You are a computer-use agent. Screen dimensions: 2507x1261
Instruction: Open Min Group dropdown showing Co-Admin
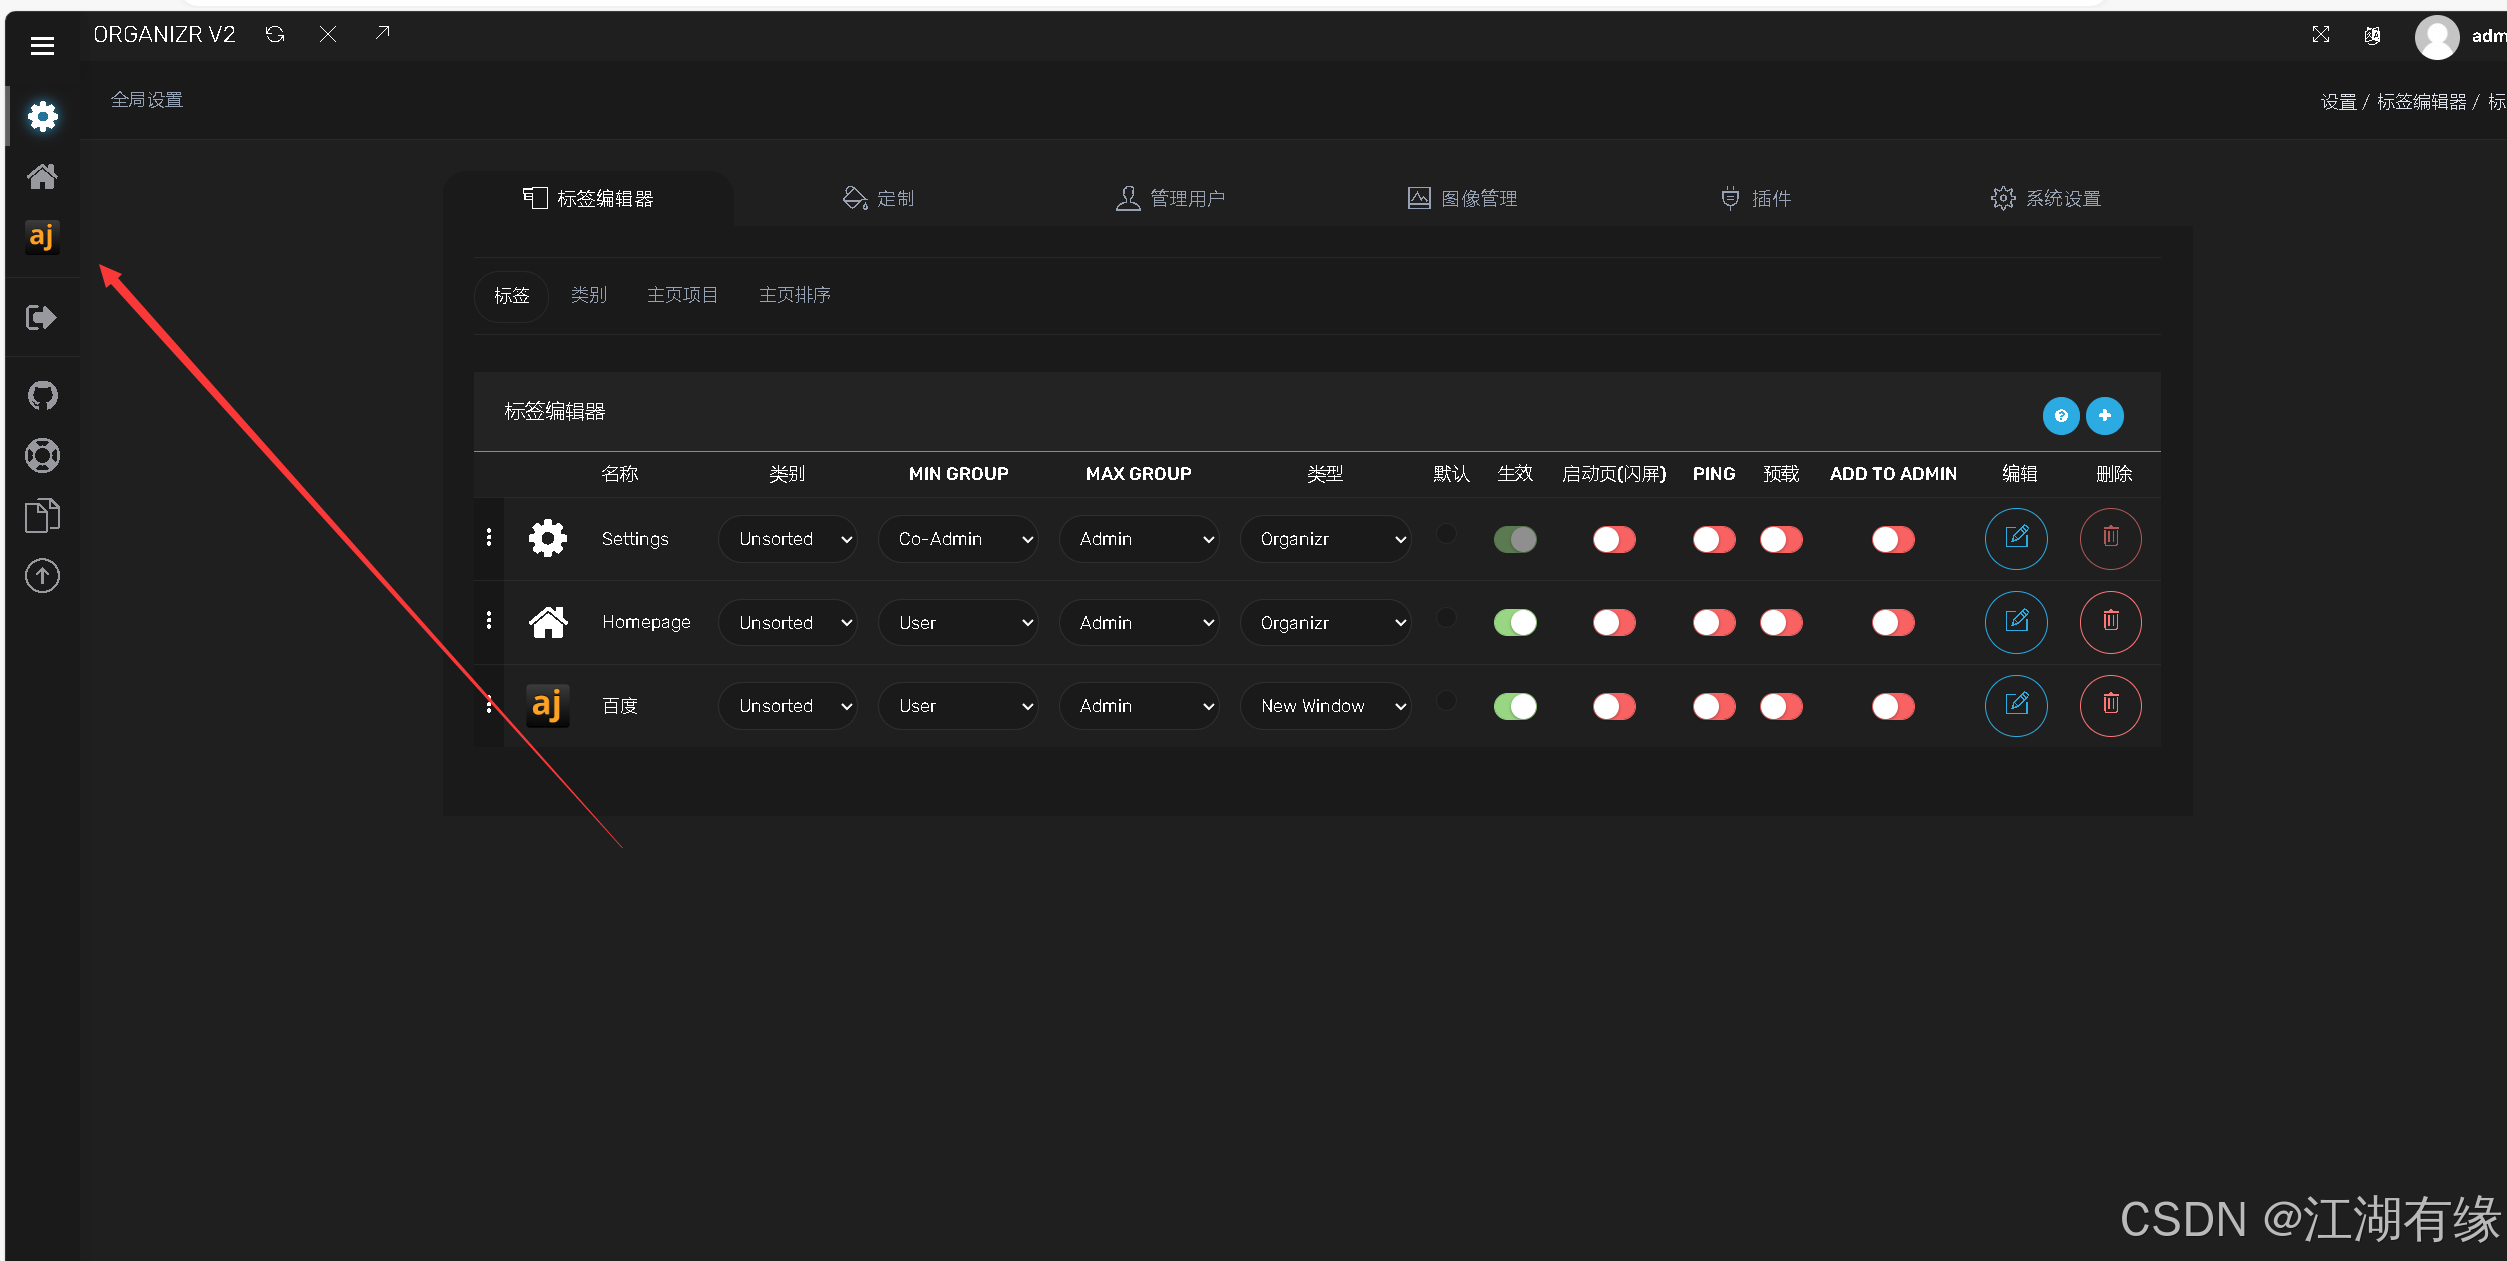pyautogui.click(x=958, y=540)
